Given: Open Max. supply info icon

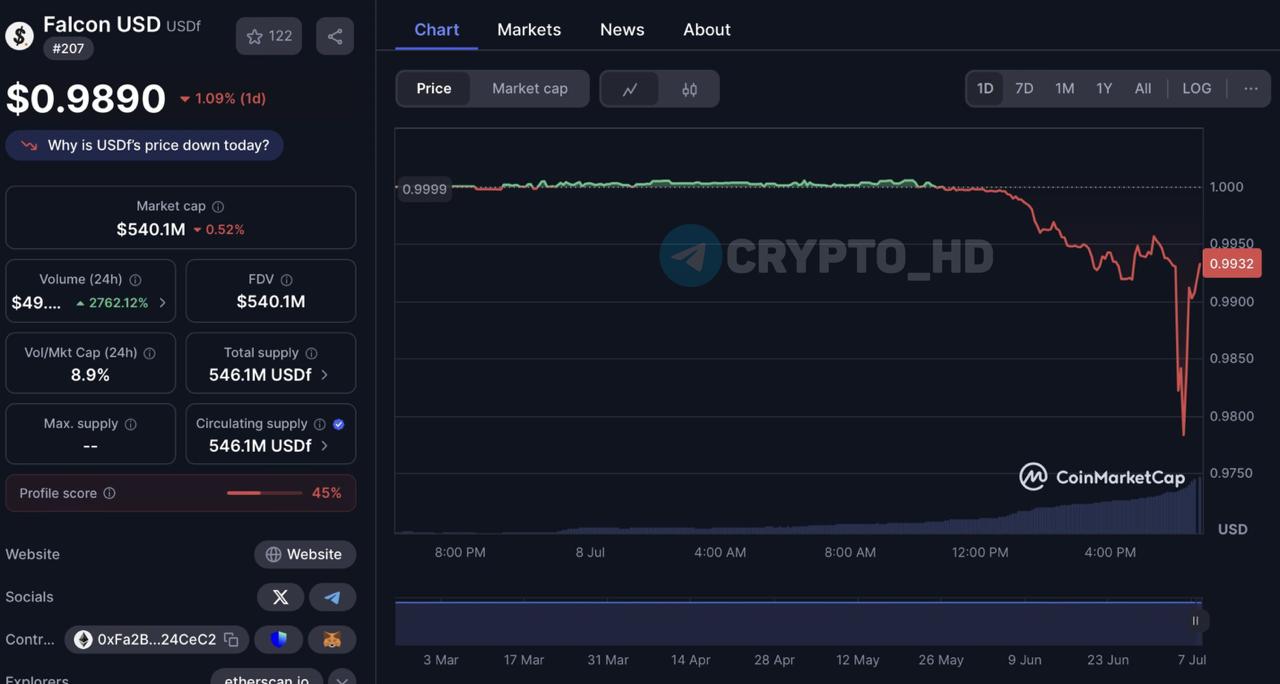Looking at the screenshot, I should [x=130, y=424].
